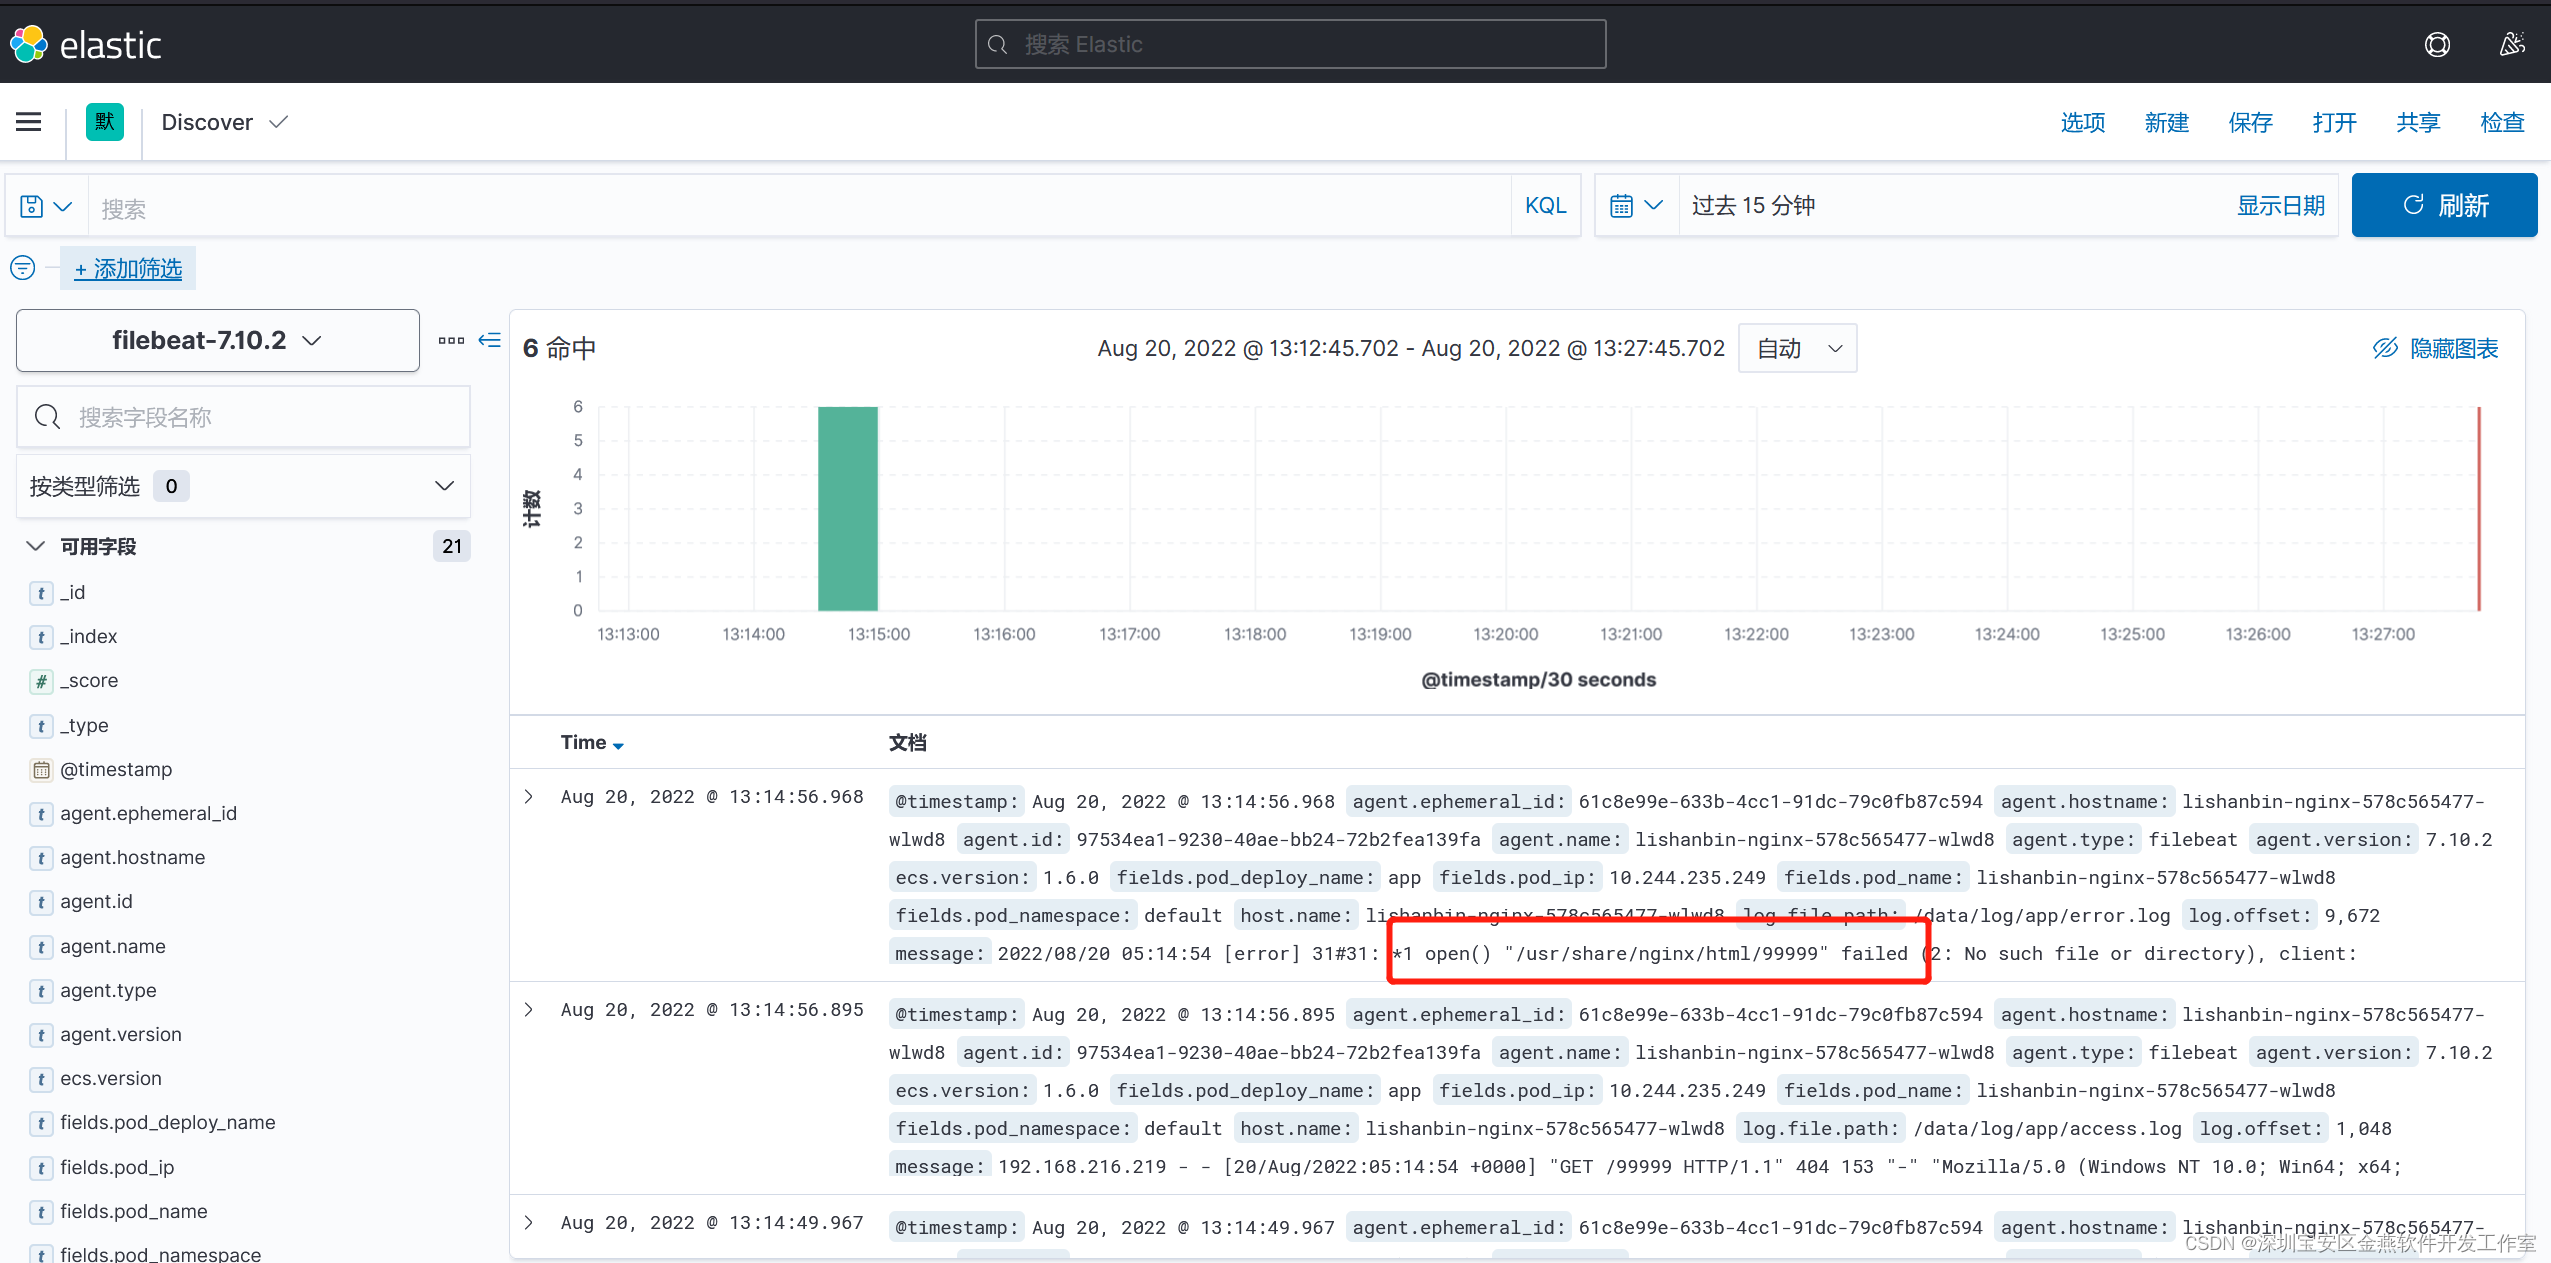This screenshot has height=1263, width=2551.
Task: Expand the filter by type dropdown
Action: pyautogui.click(x=243, y=486)
